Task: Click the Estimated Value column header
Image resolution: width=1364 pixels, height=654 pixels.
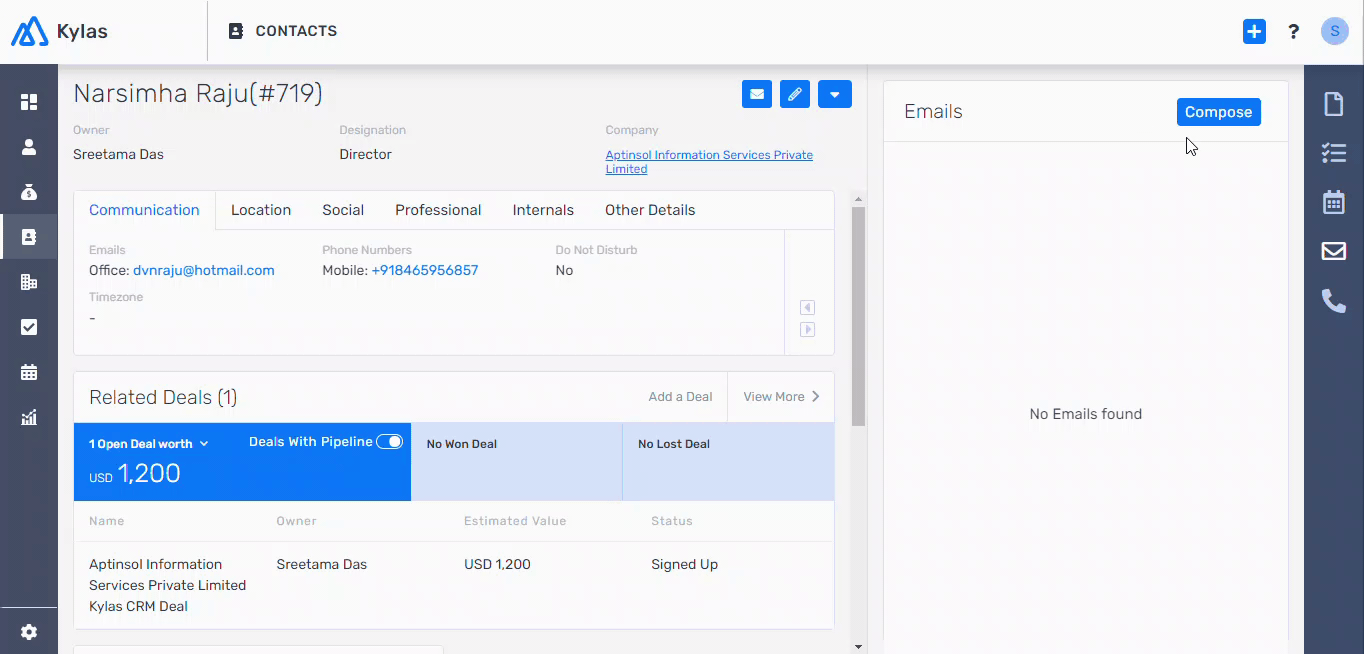Action: [515, 521]
